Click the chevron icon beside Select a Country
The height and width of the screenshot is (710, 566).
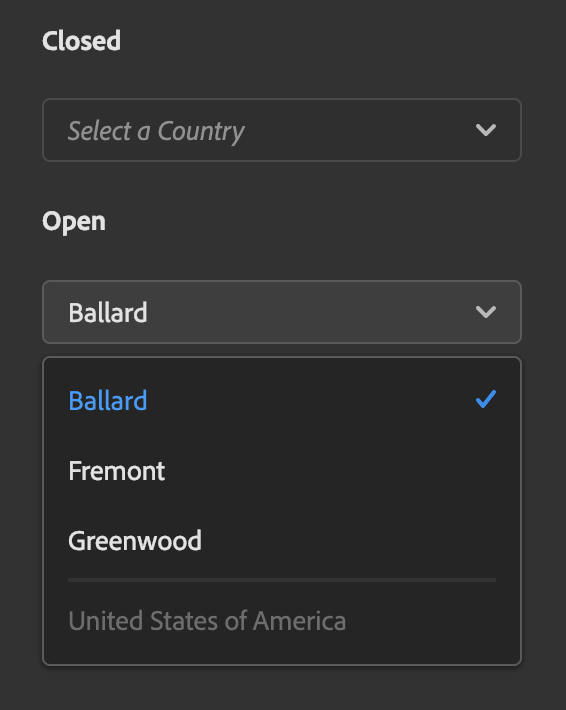[486, 130]
